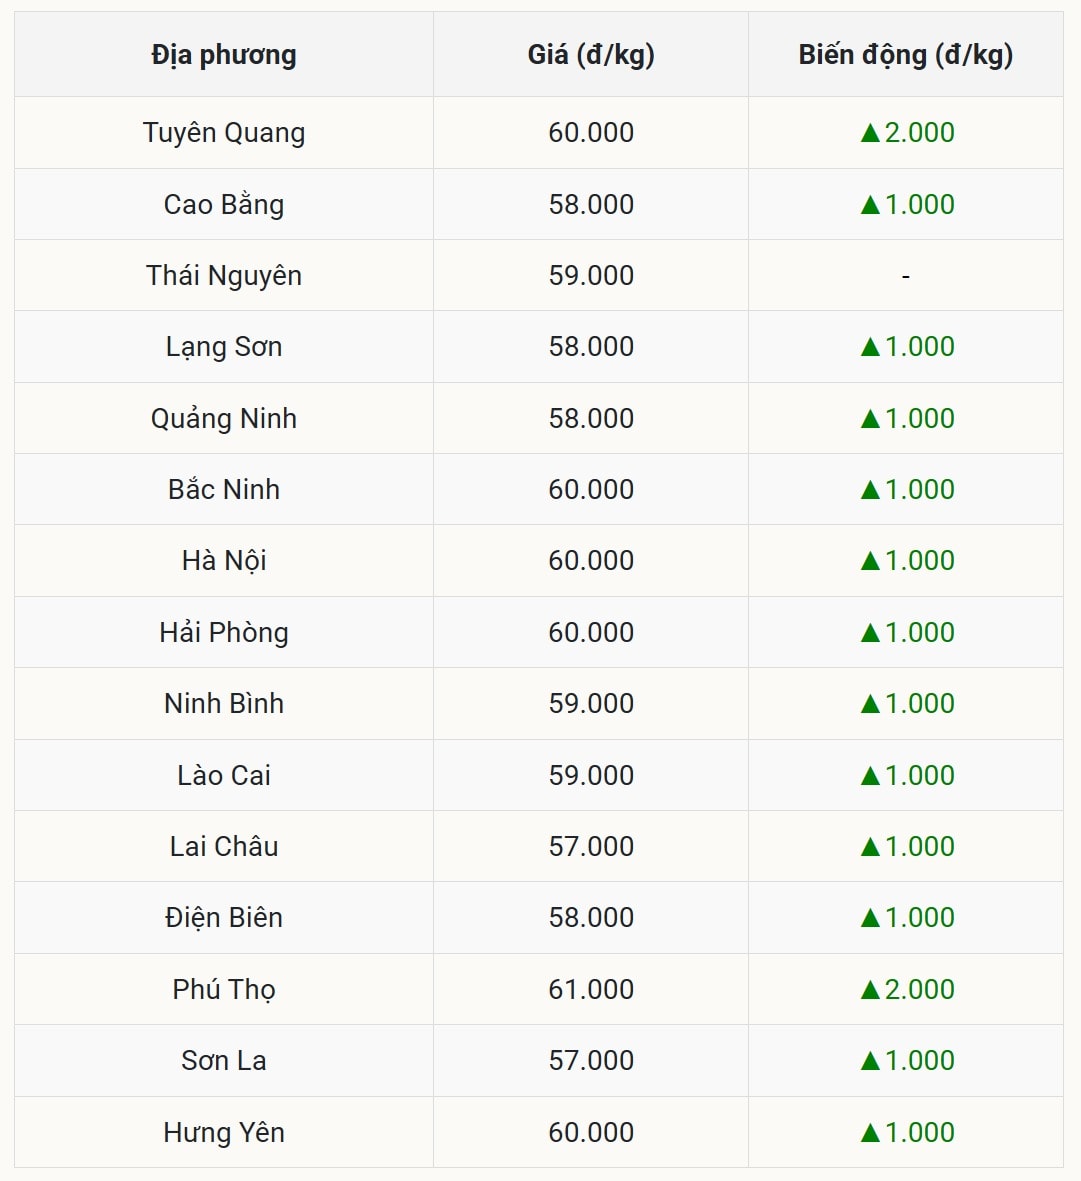This screenshot has height=1181, width=1081.
Task: Click the up arrow icon beside Cao Bằng change
Action: 870,205
